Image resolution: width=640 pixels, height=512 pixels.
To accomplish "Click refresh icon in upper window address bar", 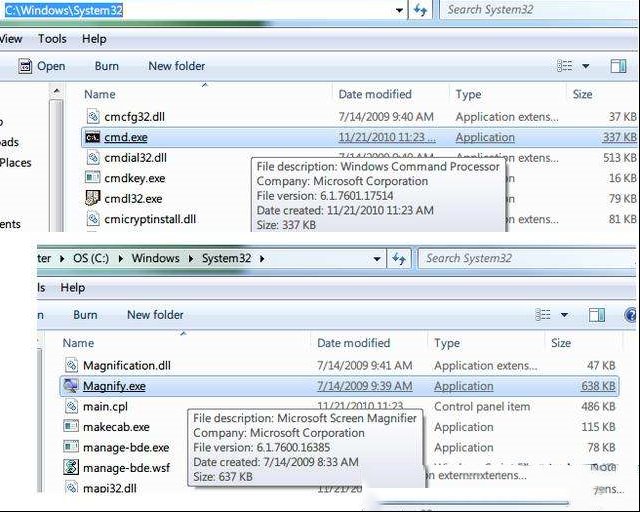I will [420, 10].
